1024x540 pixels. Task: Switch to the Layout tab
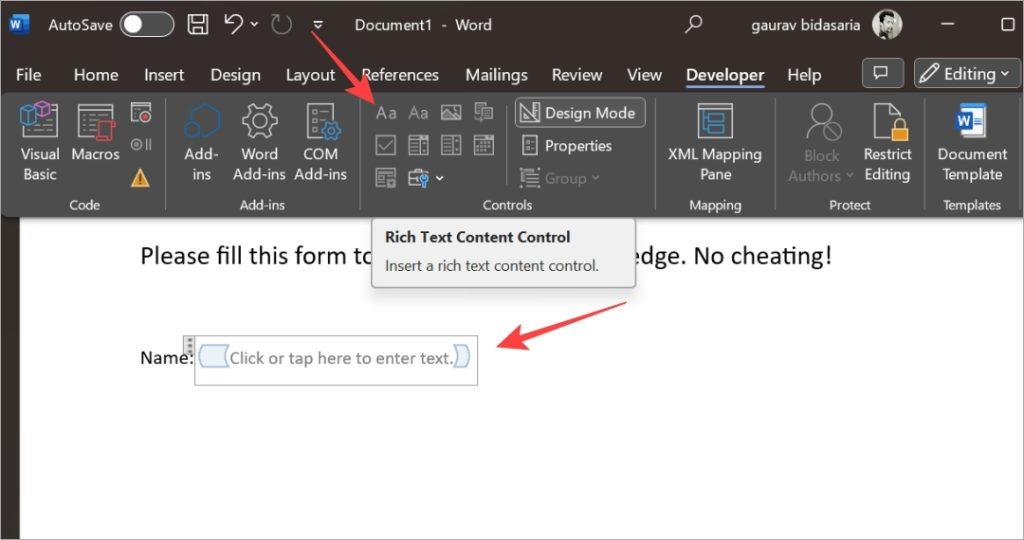pyautogui.click(x=310, y=75)
